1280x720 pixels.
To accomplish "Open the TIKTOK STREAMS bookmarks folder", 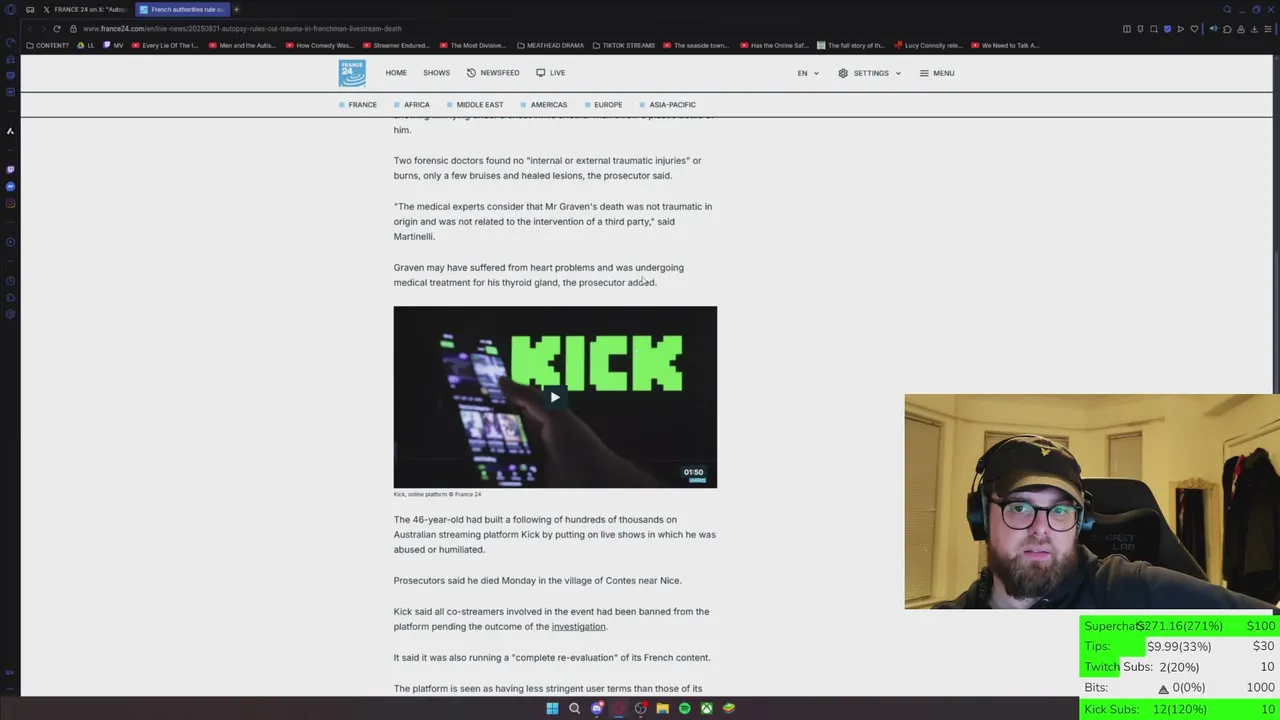I will (x=624, y=45).
